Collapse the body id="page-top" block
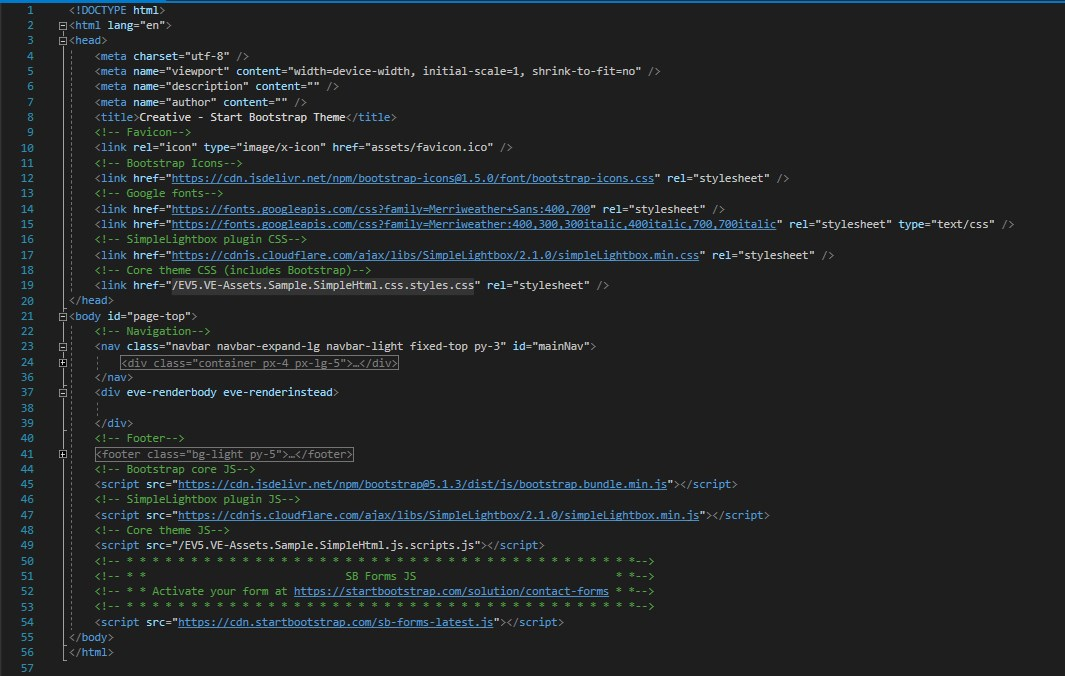The width and height of the screenshot is (1065, 676). [62, 317]
